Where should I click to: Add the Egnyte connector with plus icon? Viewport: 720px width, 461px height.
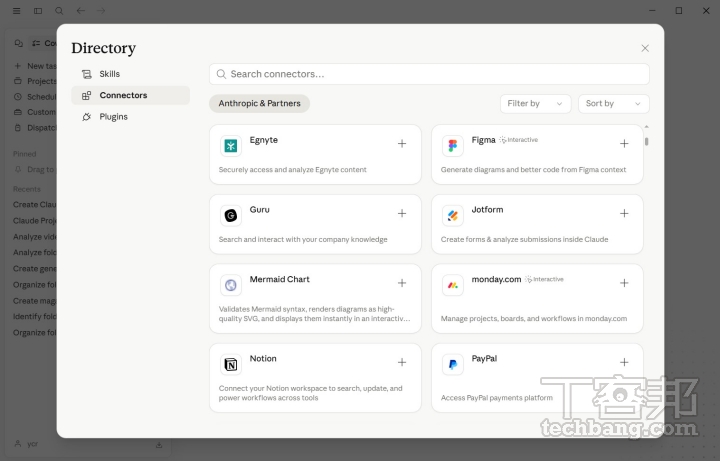click(x=402, y=144)
